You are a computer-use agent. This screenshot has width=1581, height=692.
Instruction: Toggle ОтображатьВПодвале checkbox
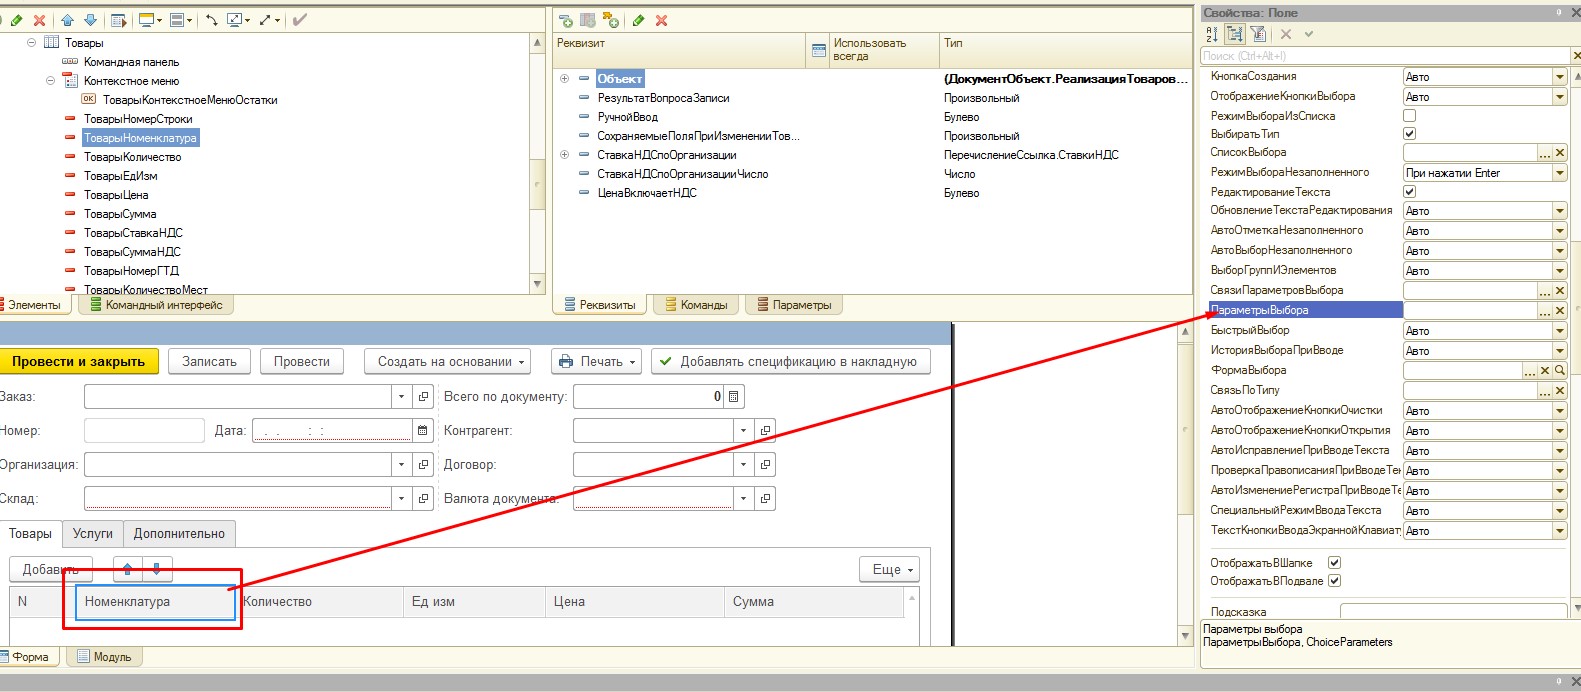pos(1334,581)
